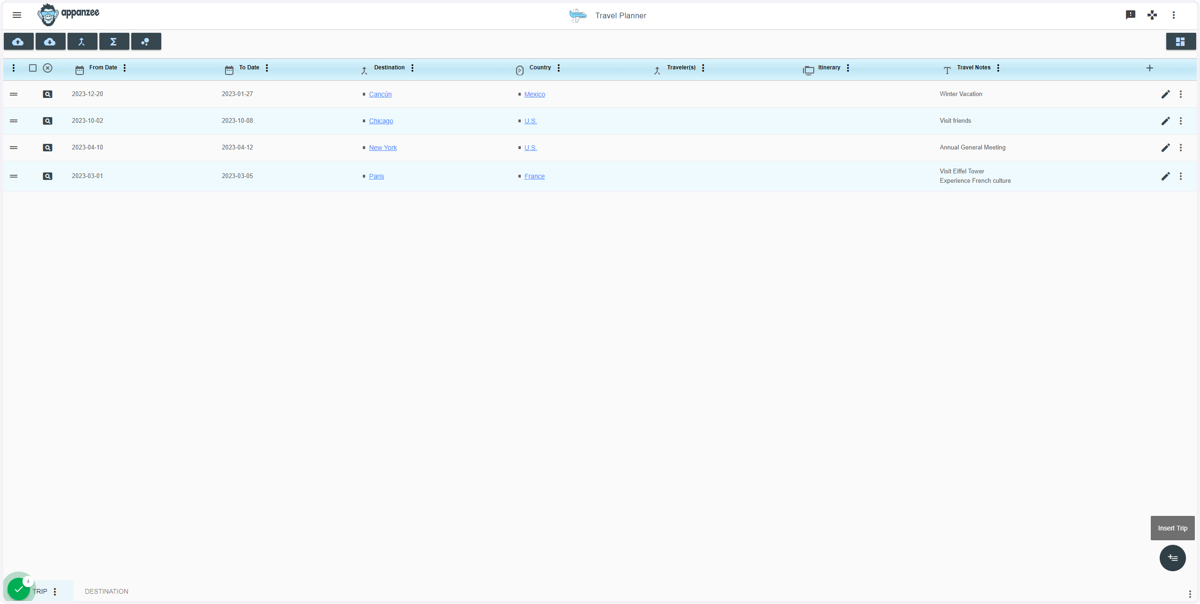Click the cloud download toolbar button
Image resolution: width=1200 pixels, height=604 pixels.
(x=50, y=42)
